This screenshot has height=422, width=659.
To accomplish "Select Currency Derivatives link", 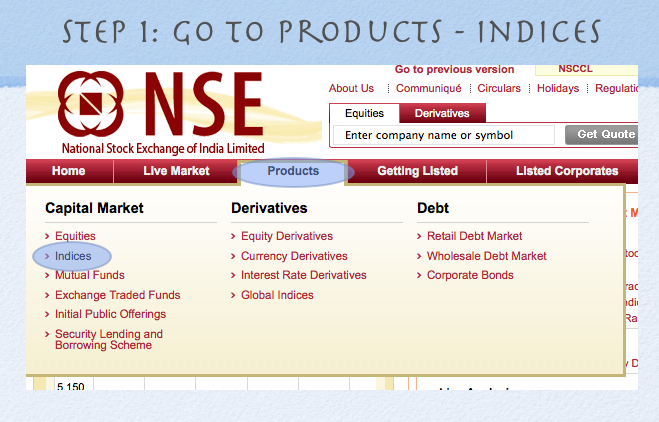I will point(294,256).
